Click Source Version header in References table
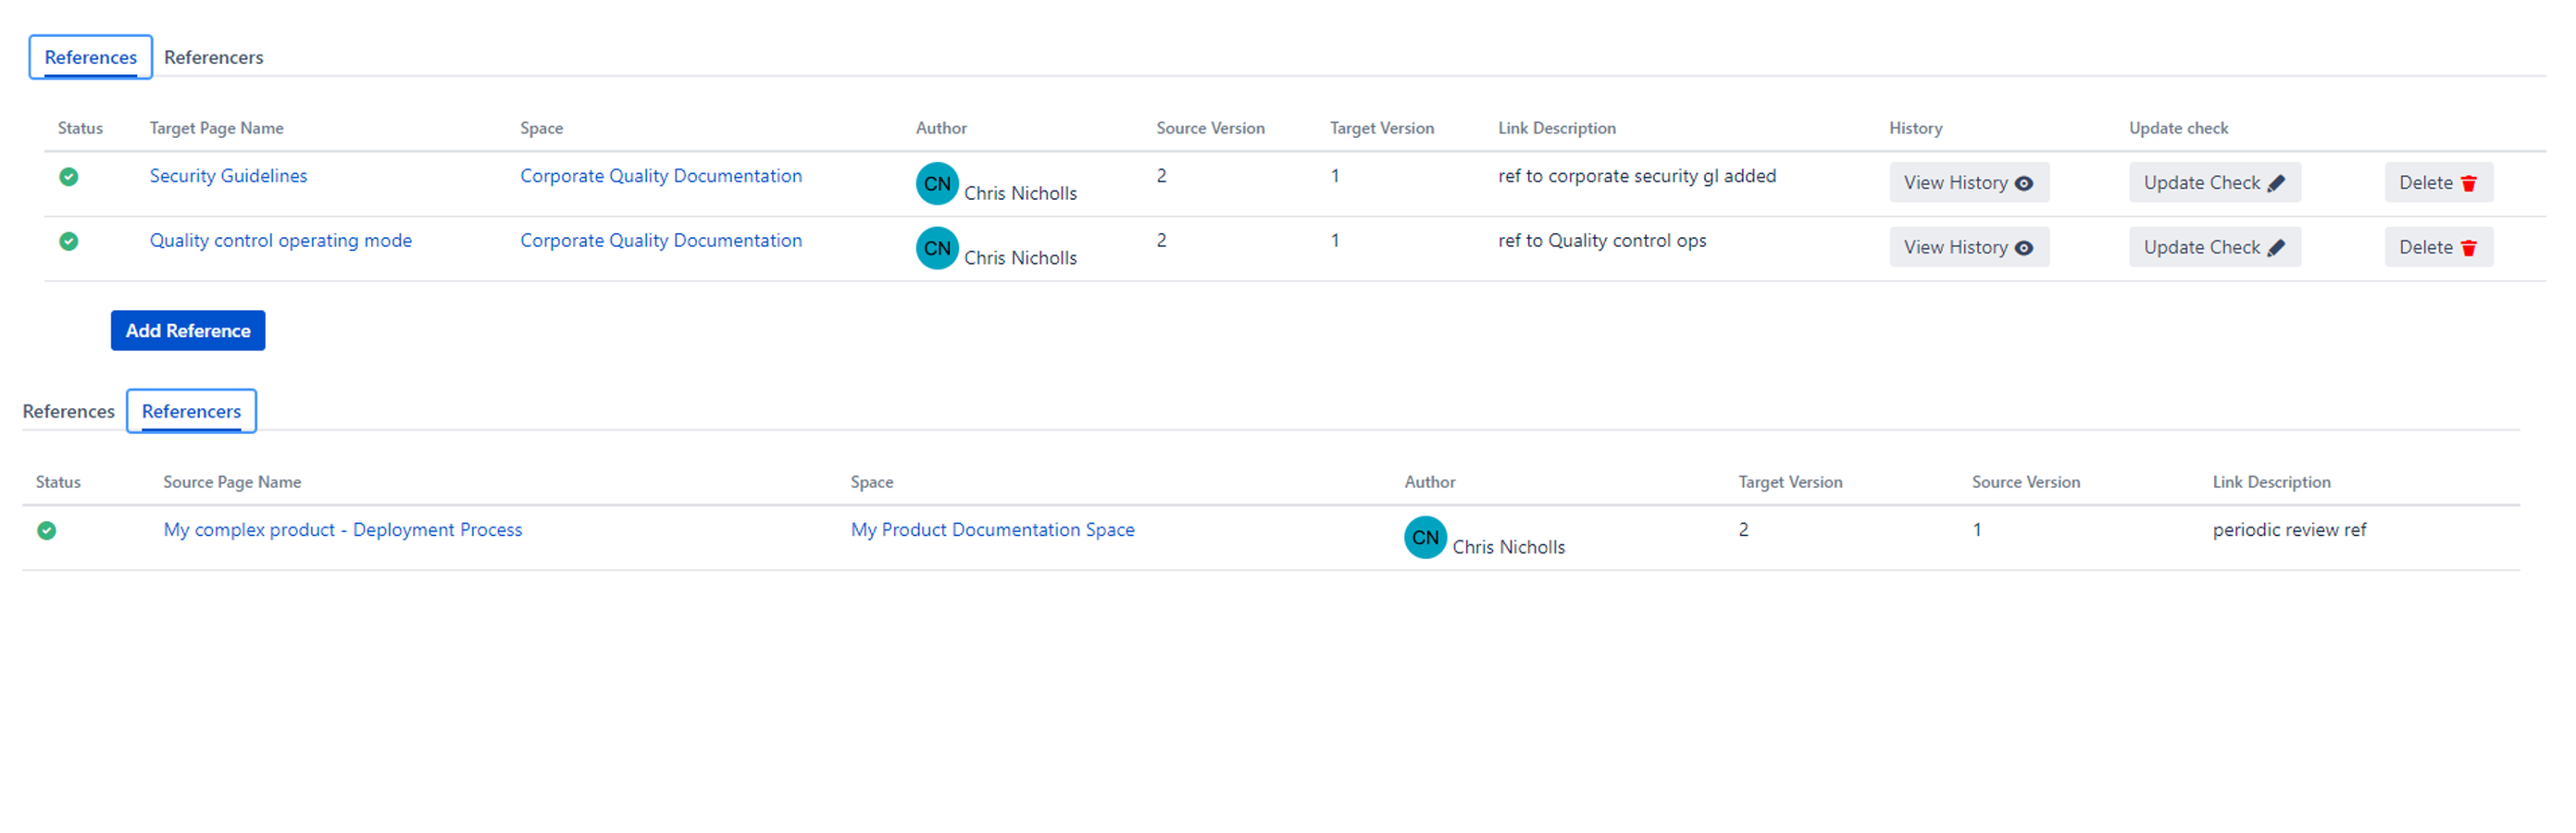This screenshot has height=833, width=2576. [x=1210, y=128]
